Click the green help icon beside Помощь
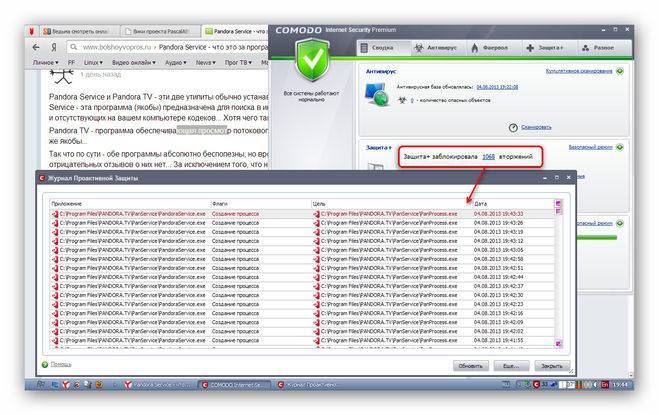The height and width of the screenshot is (415, 659). click(x=45, y=365)
